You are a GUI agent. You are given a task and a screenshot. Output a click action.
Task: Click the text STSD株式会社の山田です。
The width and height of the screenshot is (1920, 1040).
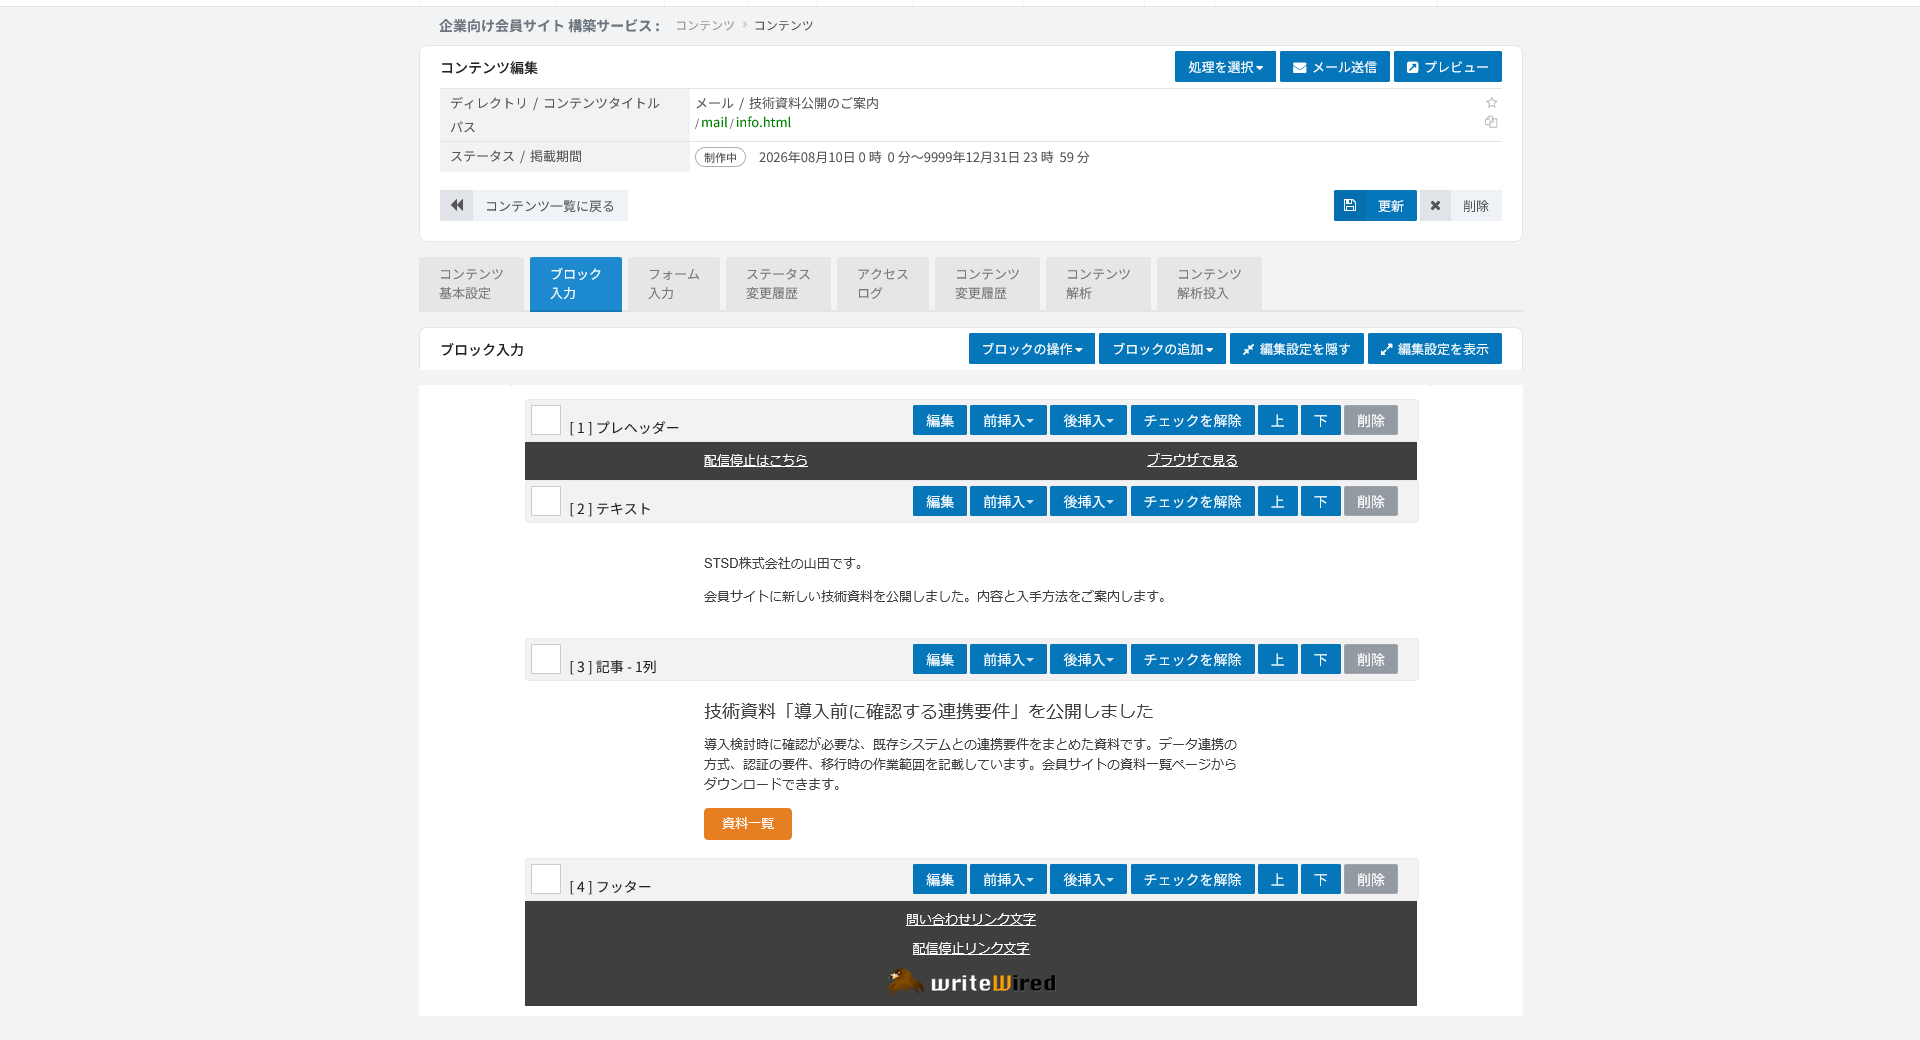(784, 563)
